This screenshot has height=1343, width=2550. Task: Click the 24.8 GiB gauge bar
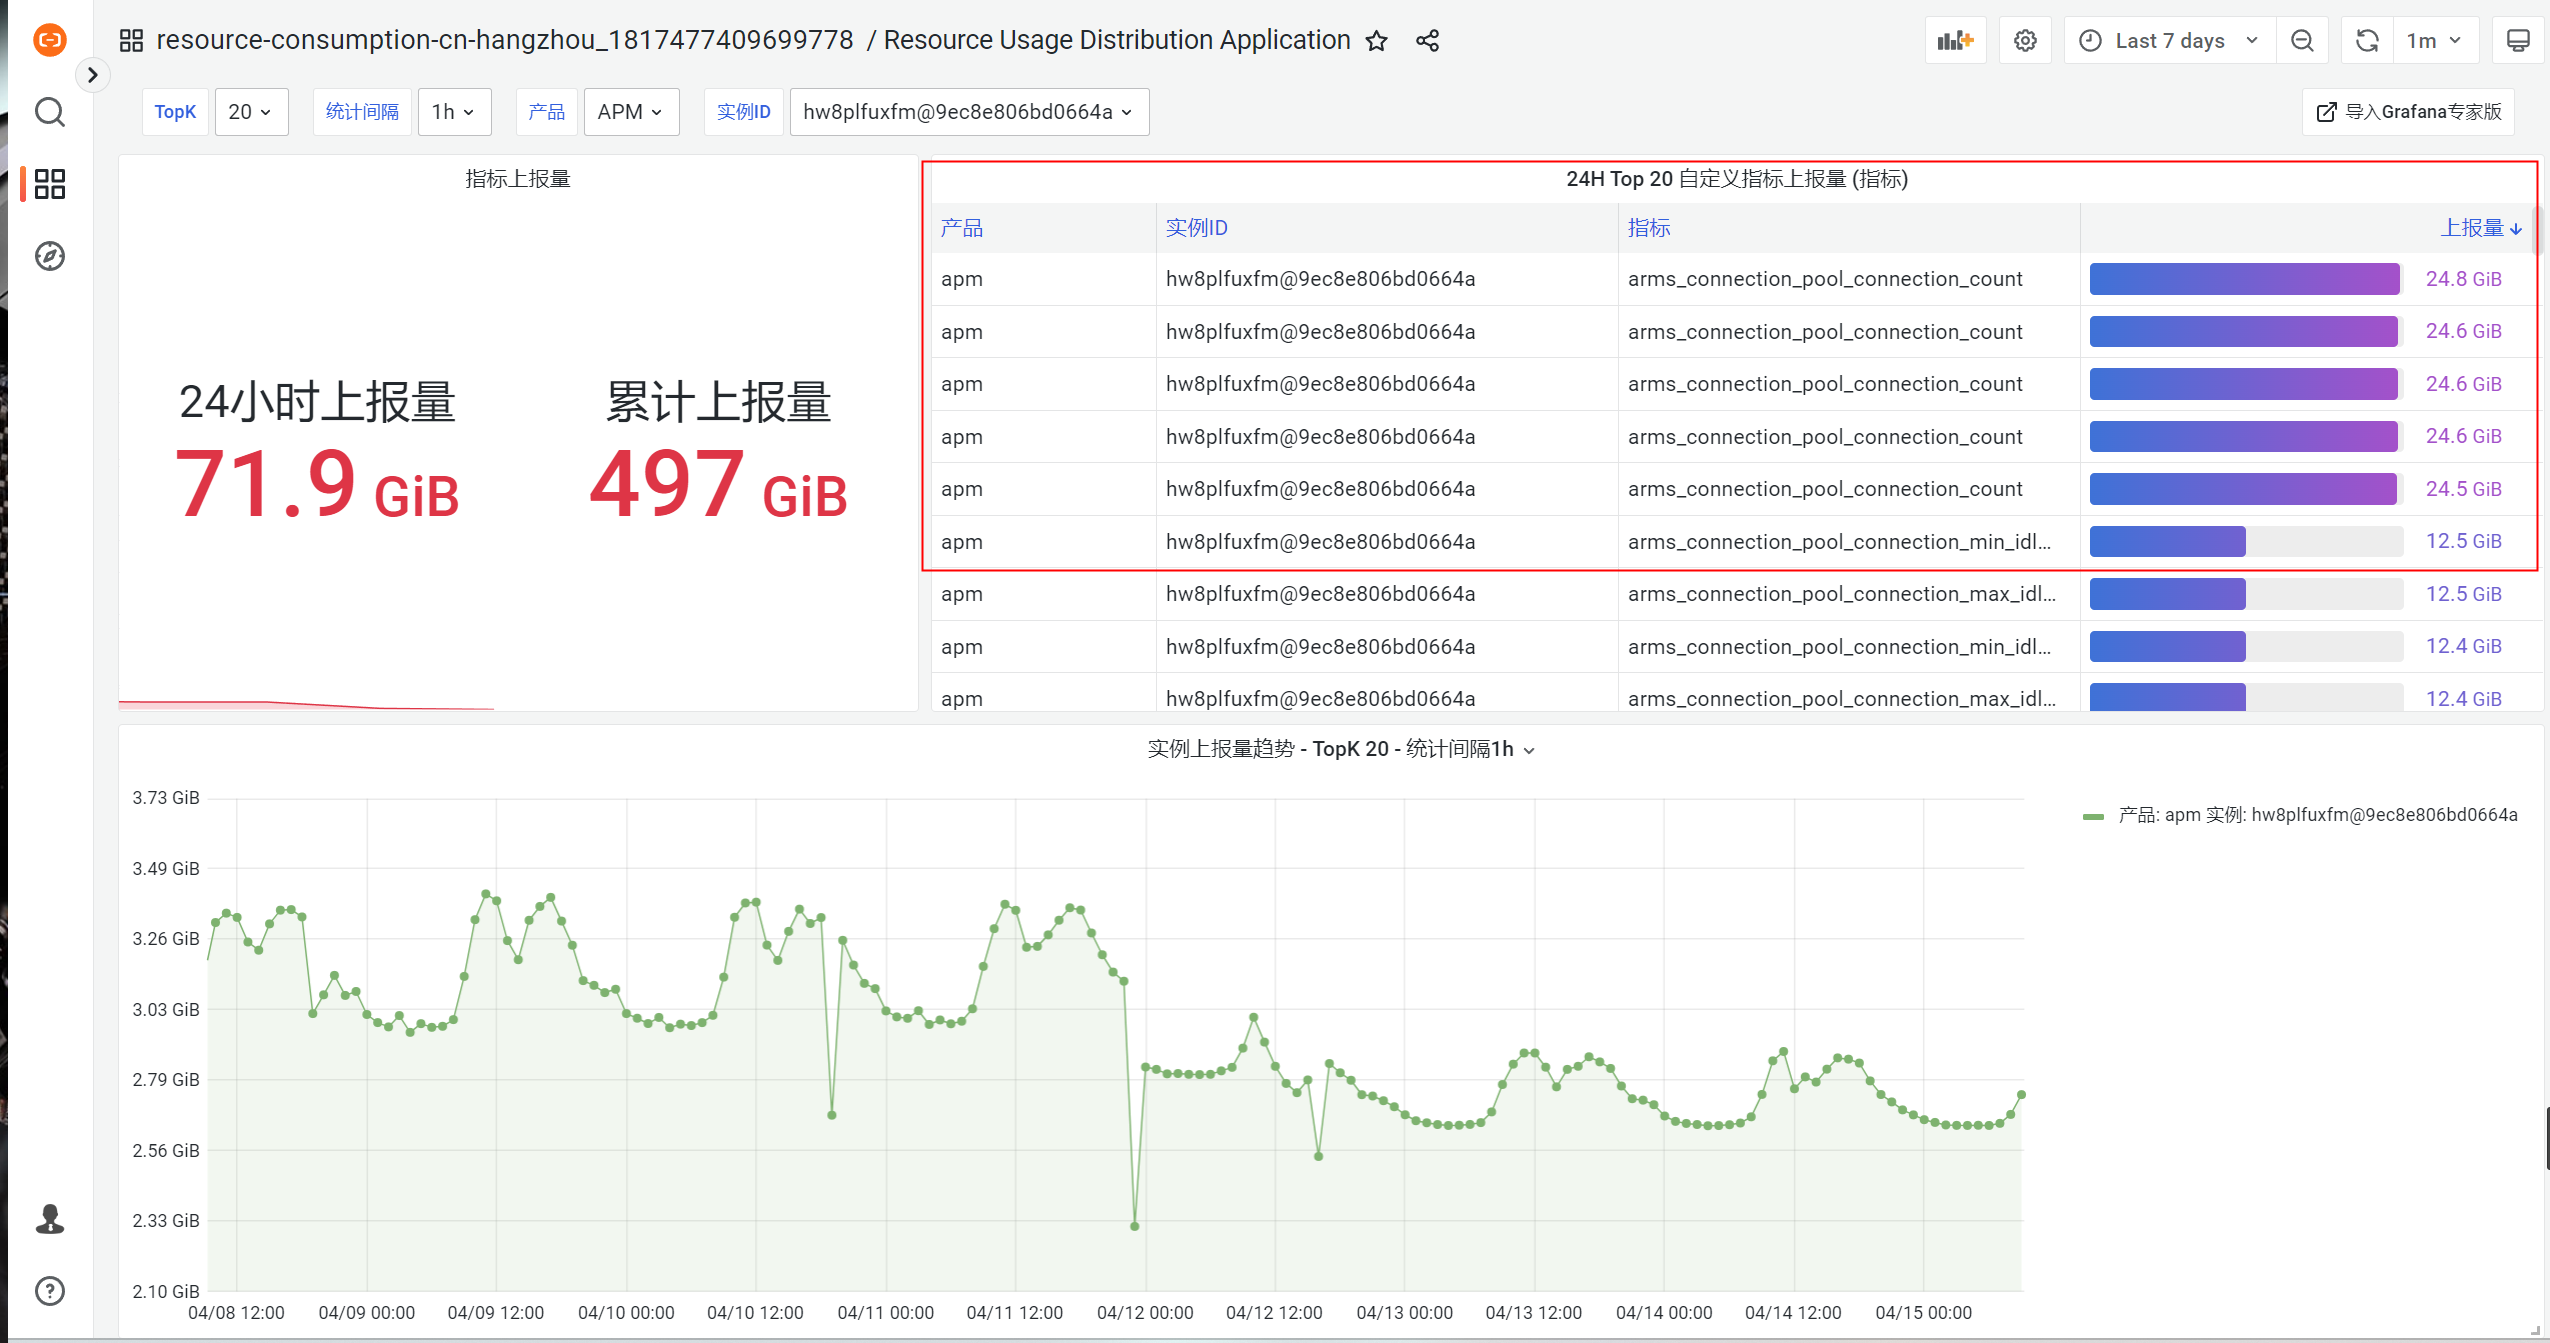2245,279
